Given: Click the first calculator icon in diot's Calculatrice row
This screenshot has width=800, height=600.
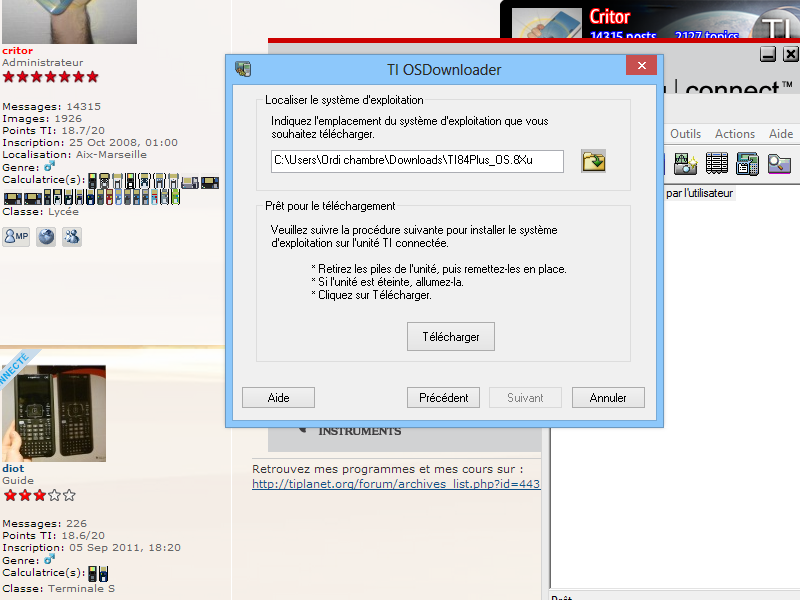Looking at the screenshot, I should (x=92, y=573).
